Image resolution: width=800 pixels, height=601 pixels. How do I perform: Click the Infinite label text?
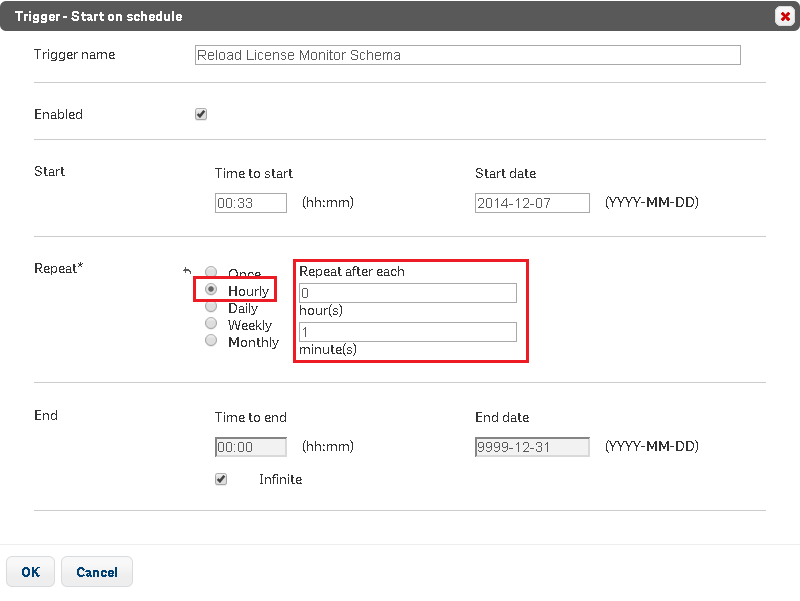pos(280,480)
